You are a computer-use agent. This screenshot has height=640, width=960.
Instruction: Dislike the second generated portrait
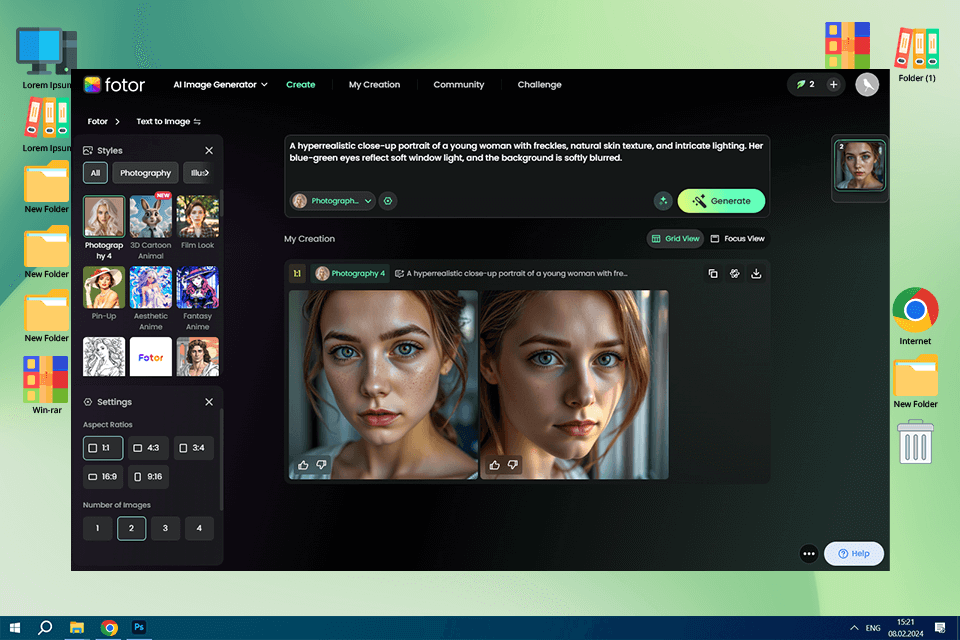[x=513, y=465]
